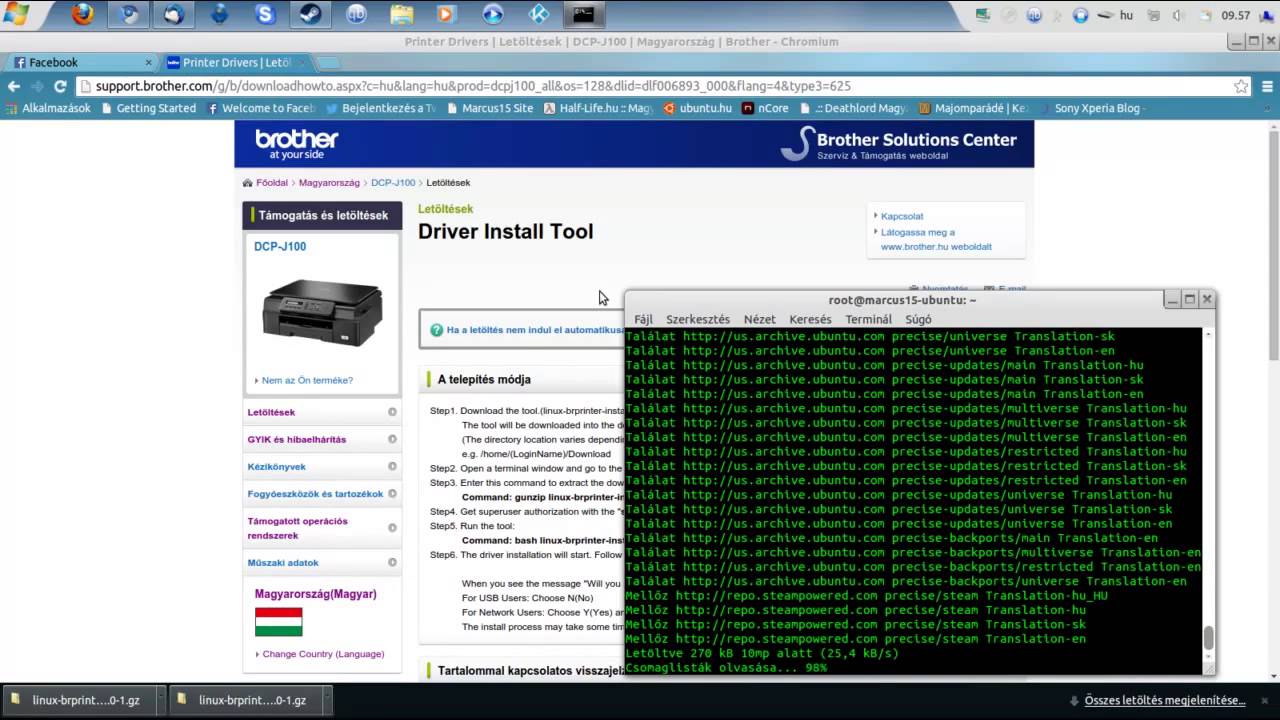The width and height of the screenshot is (1280, 720).
Task: Go back in Chromium
Action: click(x=14, y=86)
